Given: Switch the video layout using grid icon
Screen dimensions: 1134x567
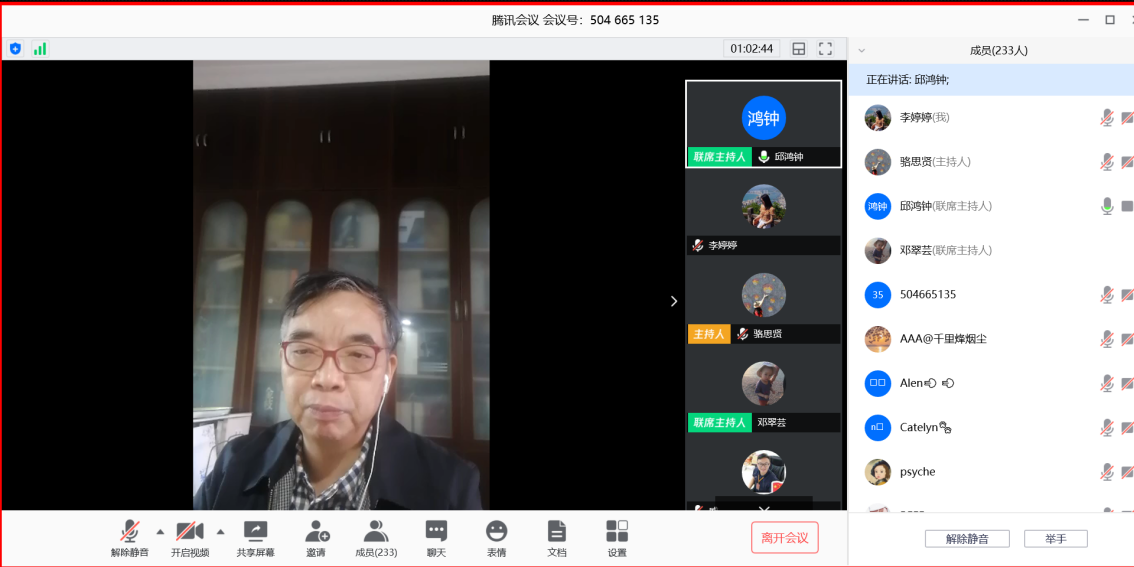Looking at the screenshot, I should [x=799, y=49].
